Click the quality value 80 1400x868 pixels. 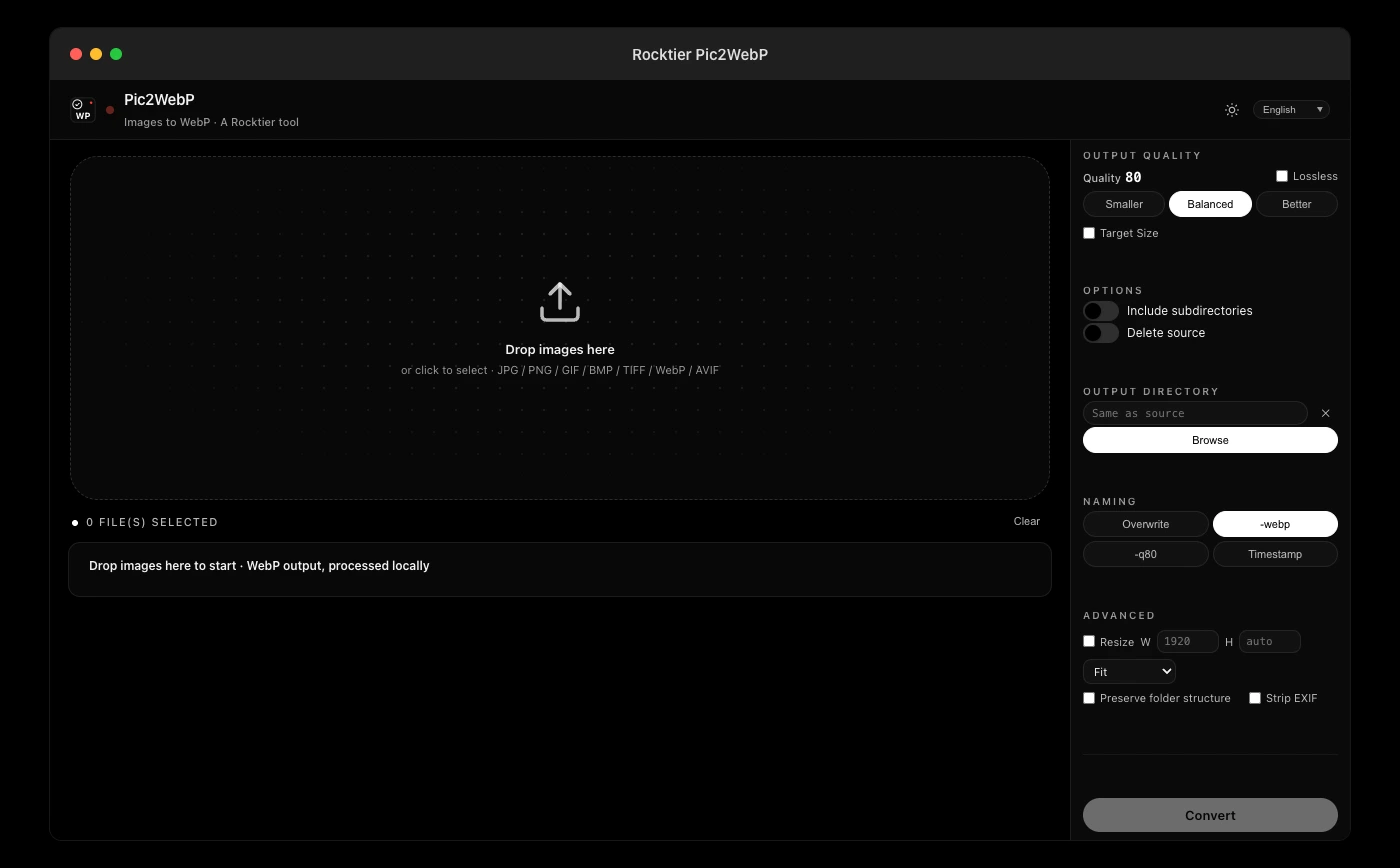(1133, 177)
